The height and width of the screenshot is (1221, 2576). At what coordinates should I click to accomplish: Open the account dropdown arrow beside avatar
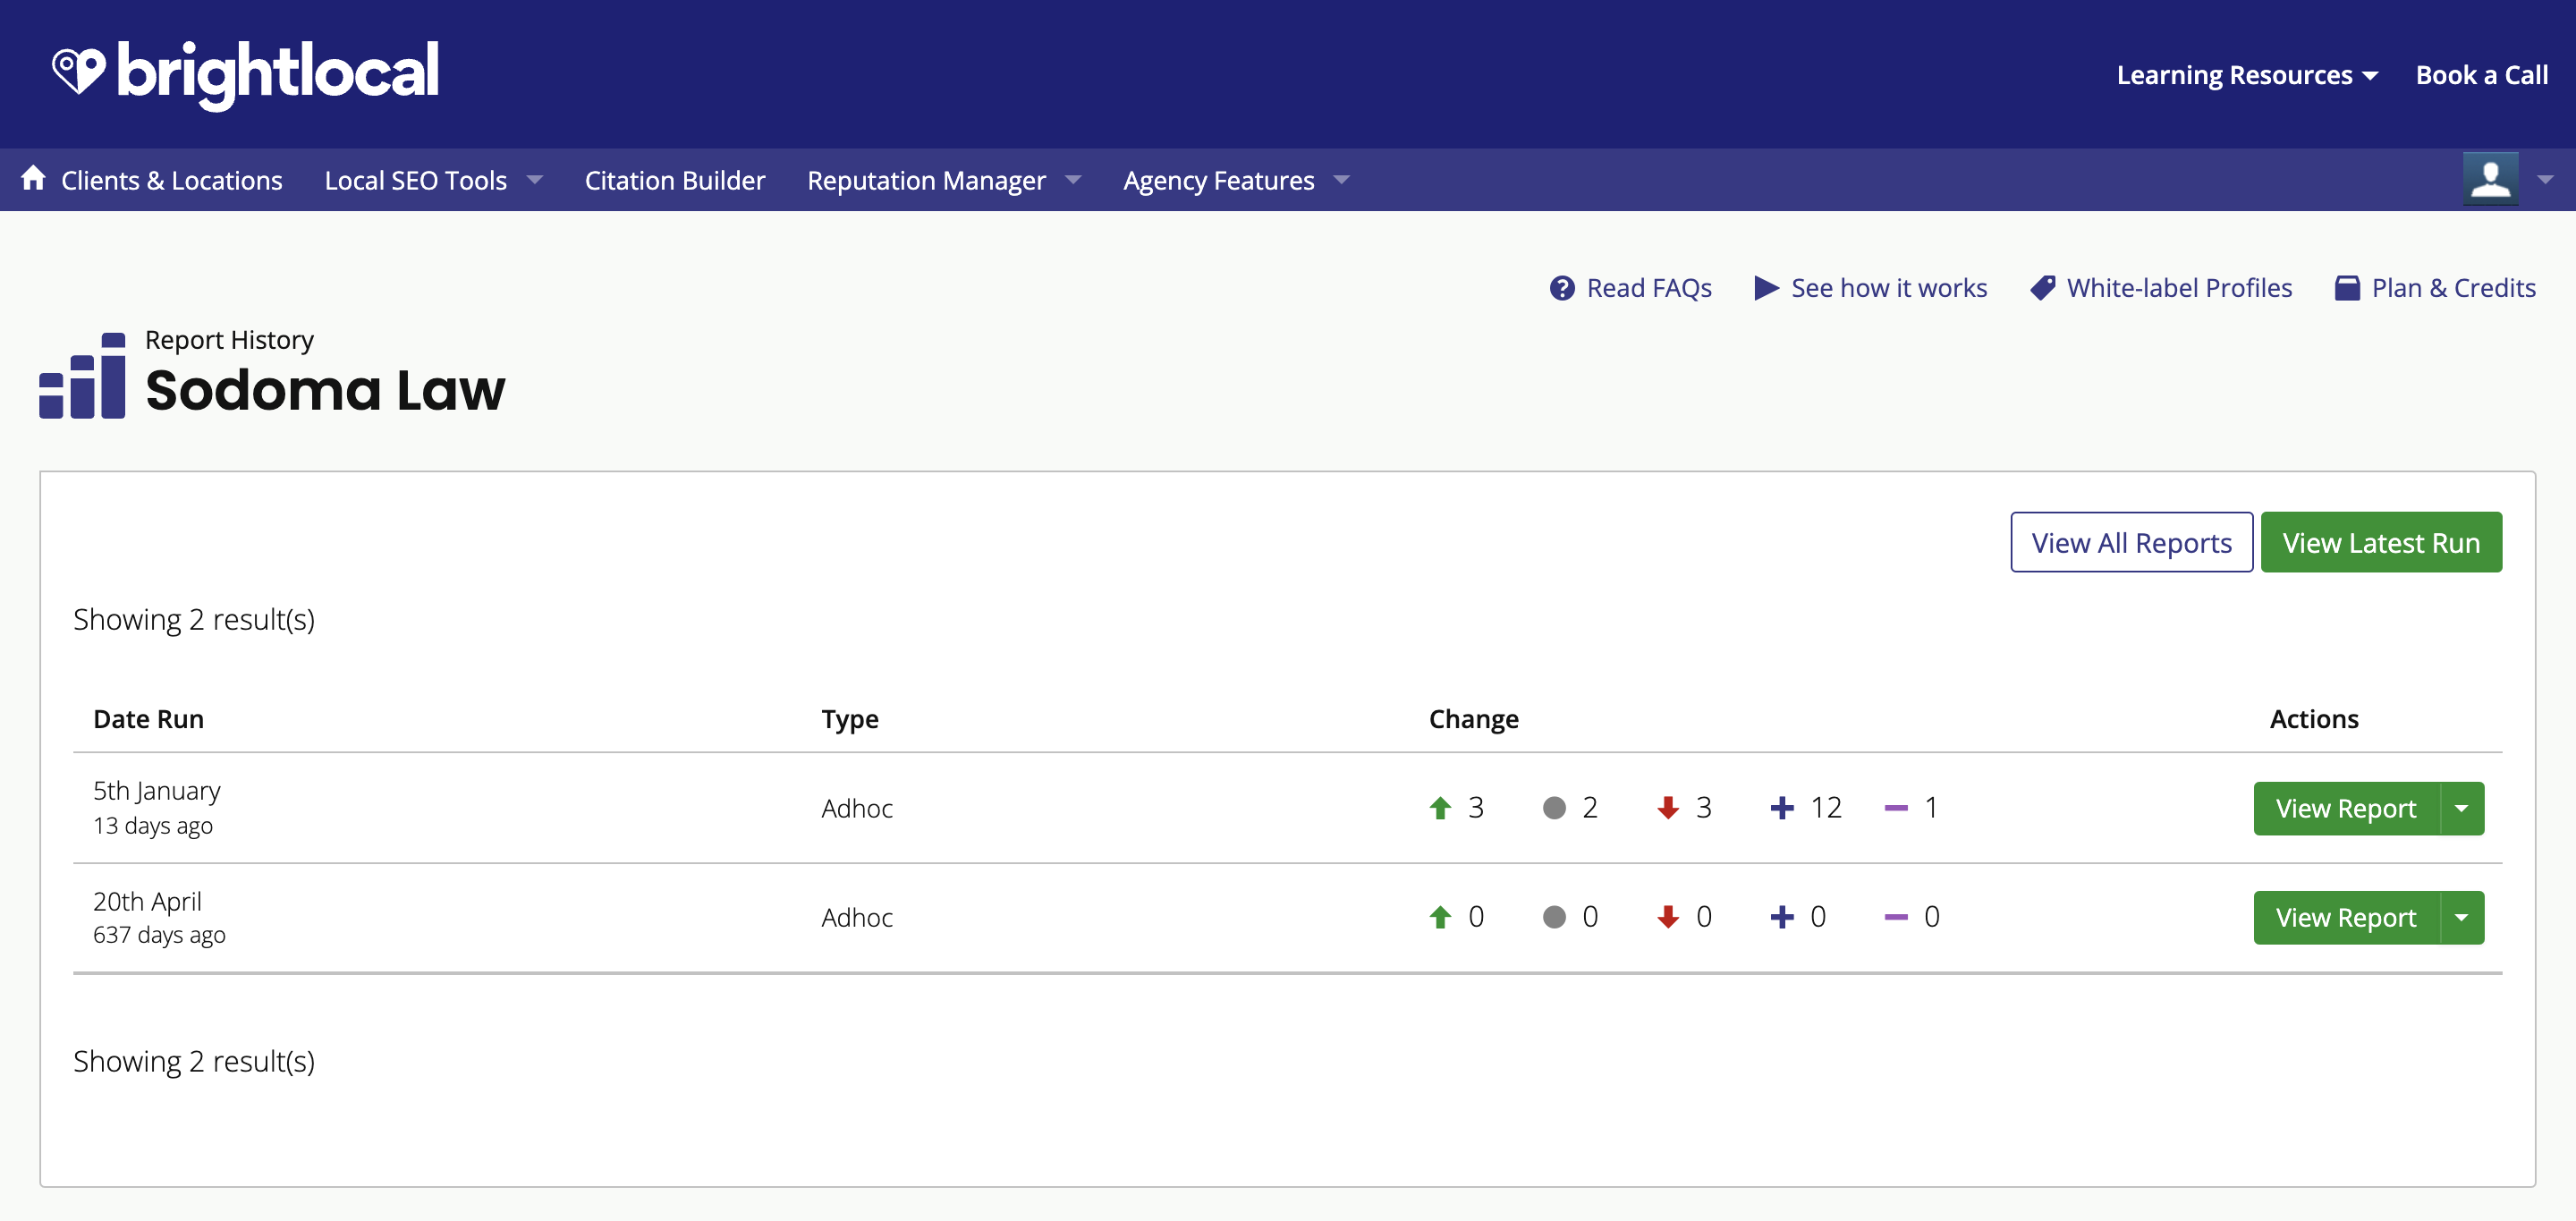[2545, 180]
